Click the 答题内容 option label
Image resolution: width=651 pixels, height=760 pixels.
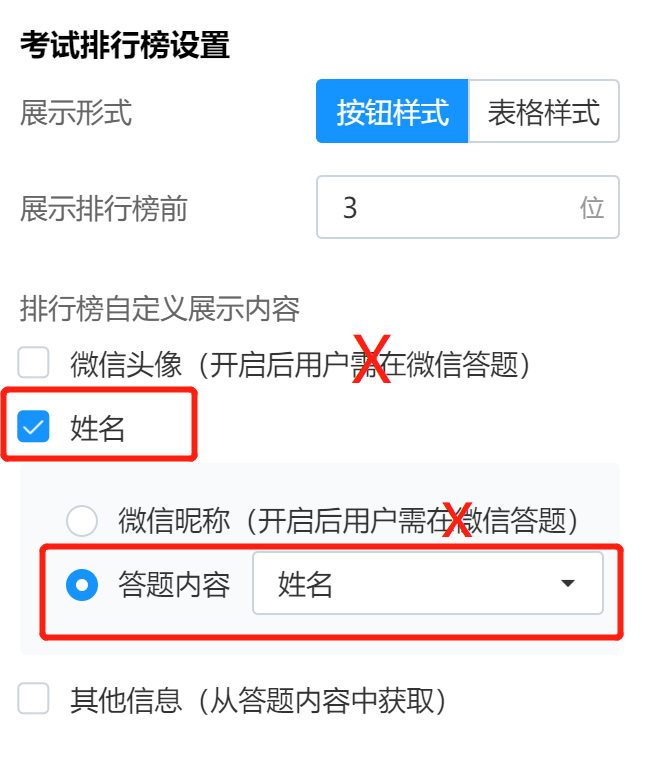tap(174, 584)
